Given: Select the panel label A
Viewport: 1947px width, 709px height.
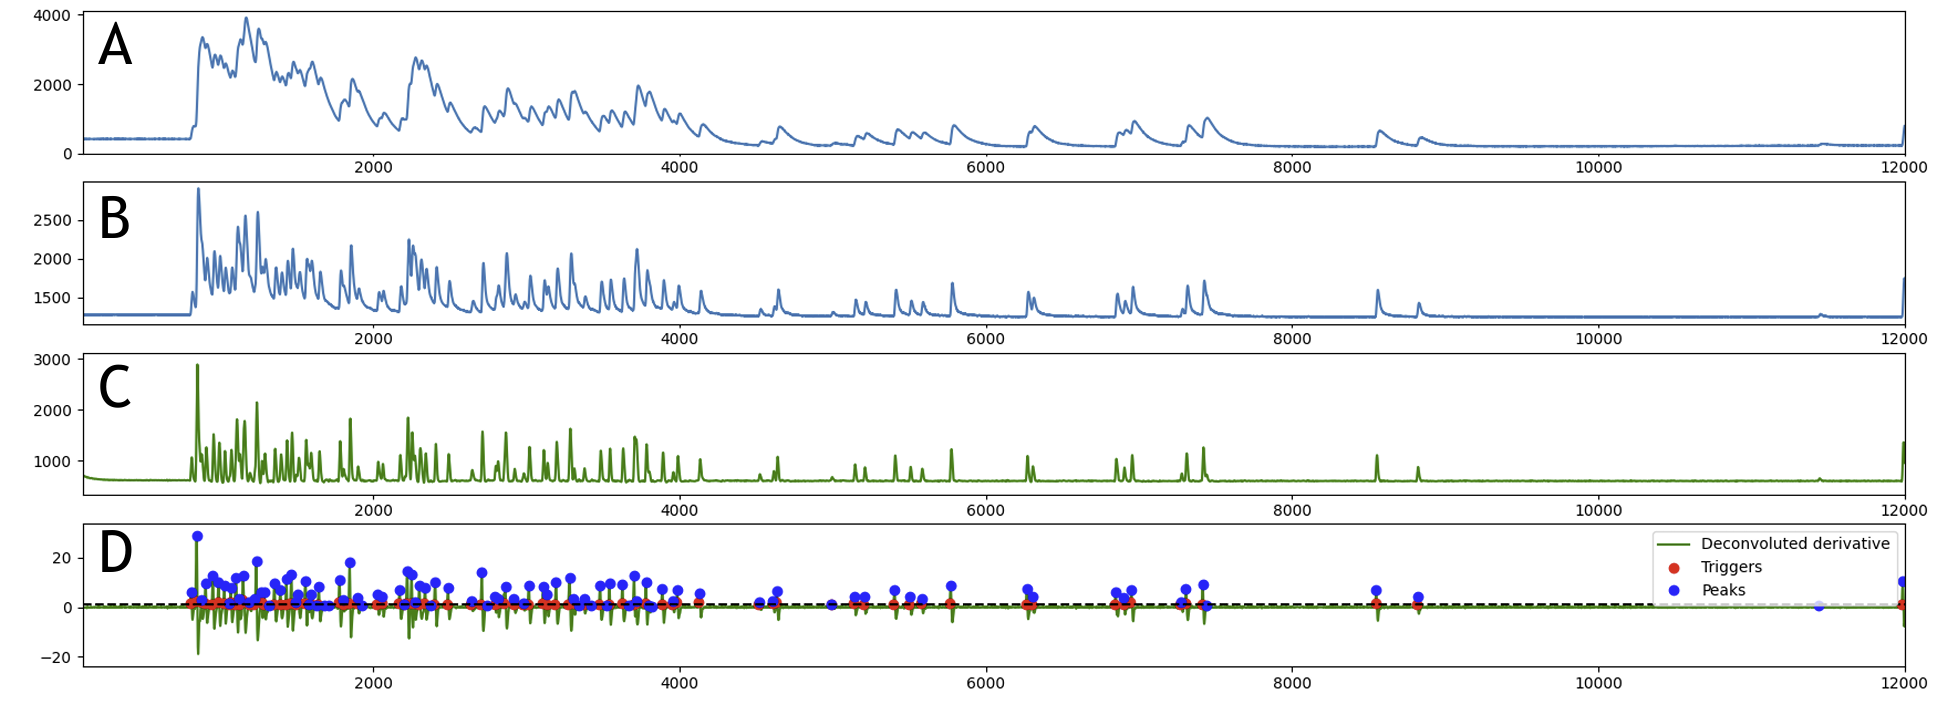Looking at the screenshot, I should click(x=115, y=46).
